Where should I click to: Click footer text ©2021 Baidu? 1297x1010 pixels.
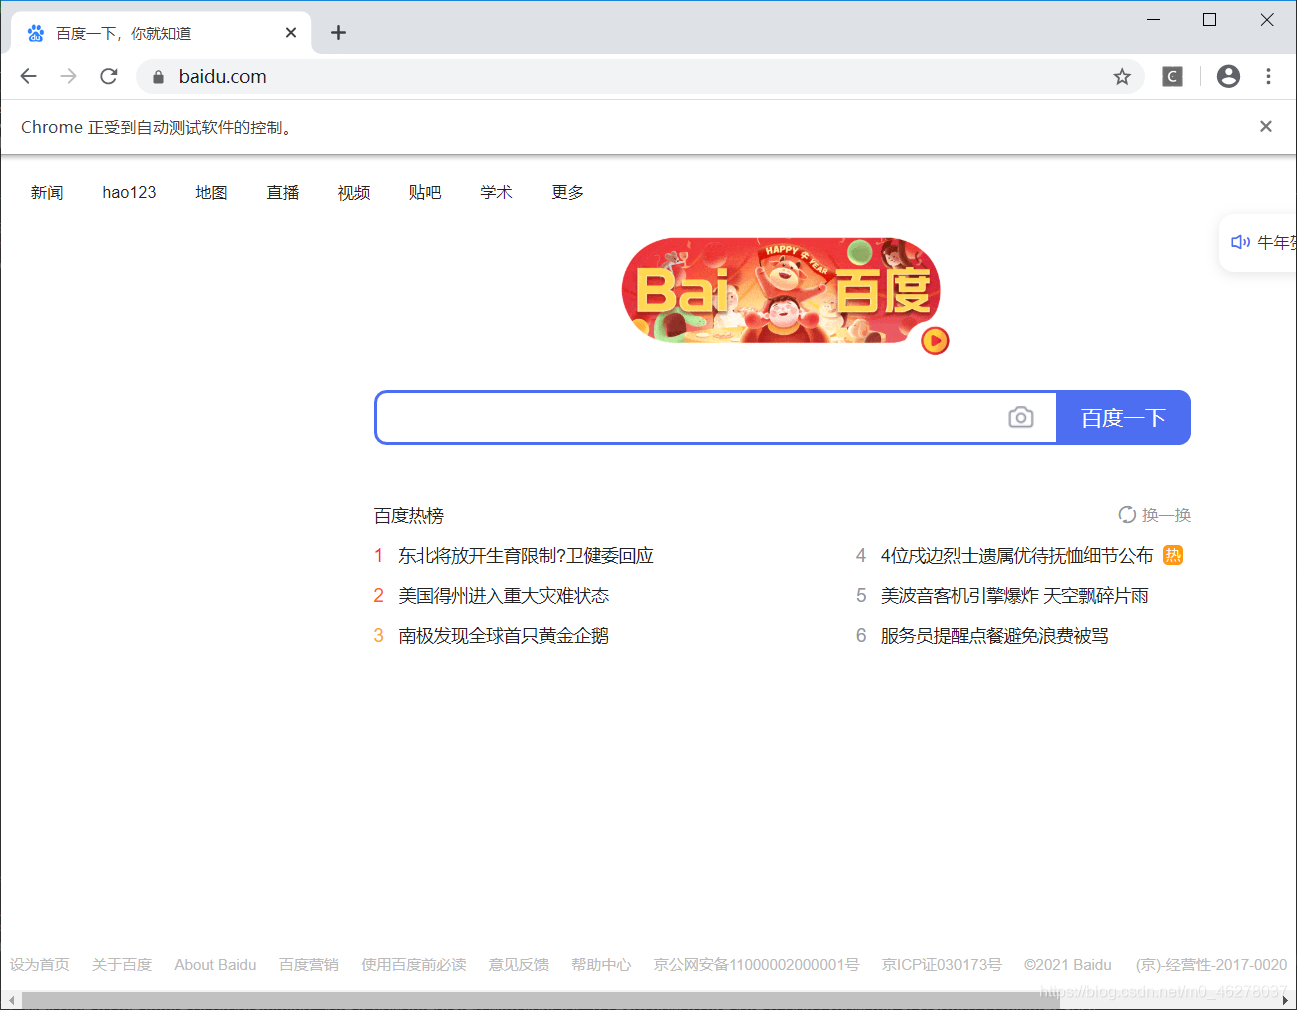[1067, 964]
